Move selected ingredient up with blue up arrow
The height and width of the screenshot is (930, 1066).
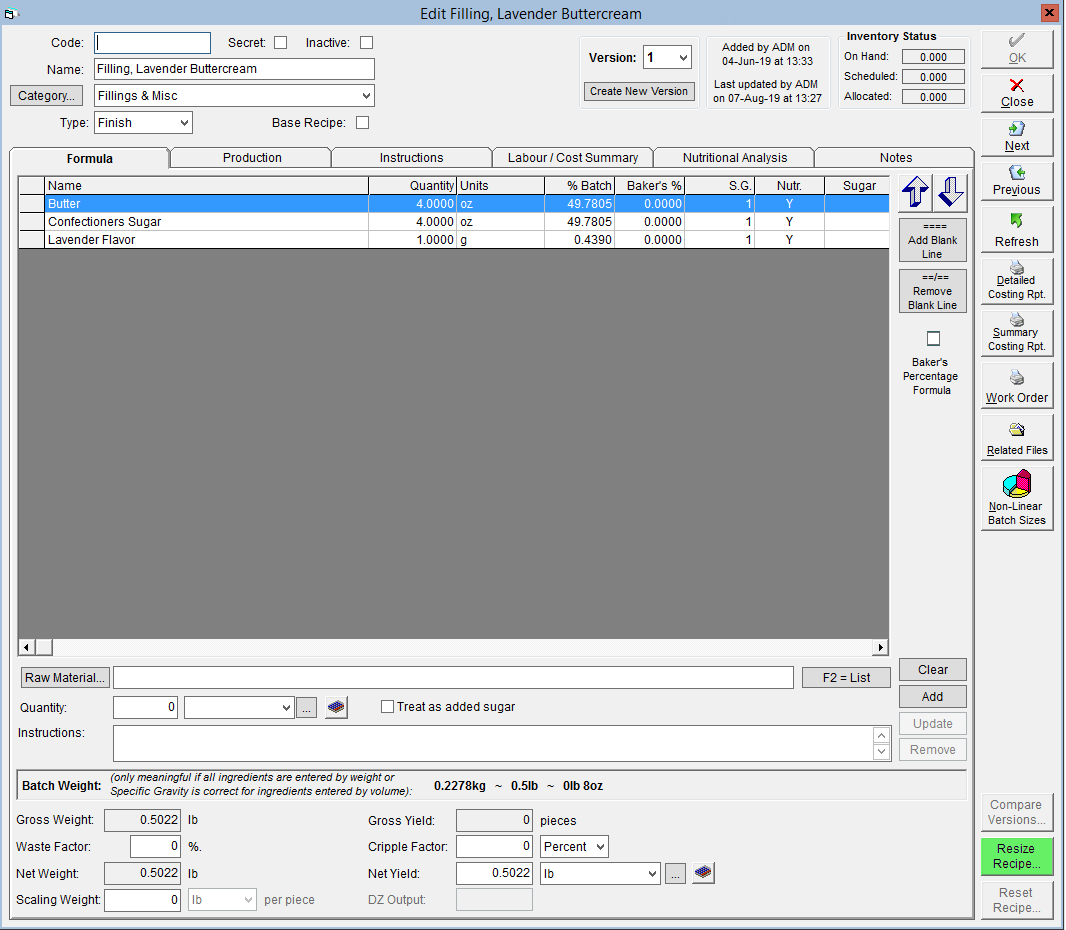[x=915, y=192]
